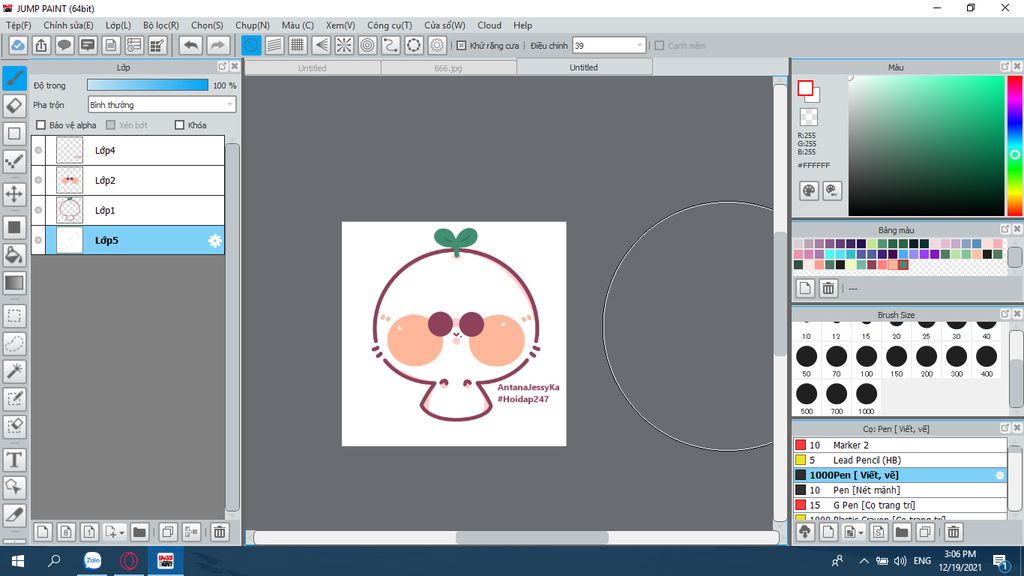The height and width of the screenshot is (576, 1024).
Task: Open Windows Start menu
Action: pyautogui.click(x=18, y=561)
